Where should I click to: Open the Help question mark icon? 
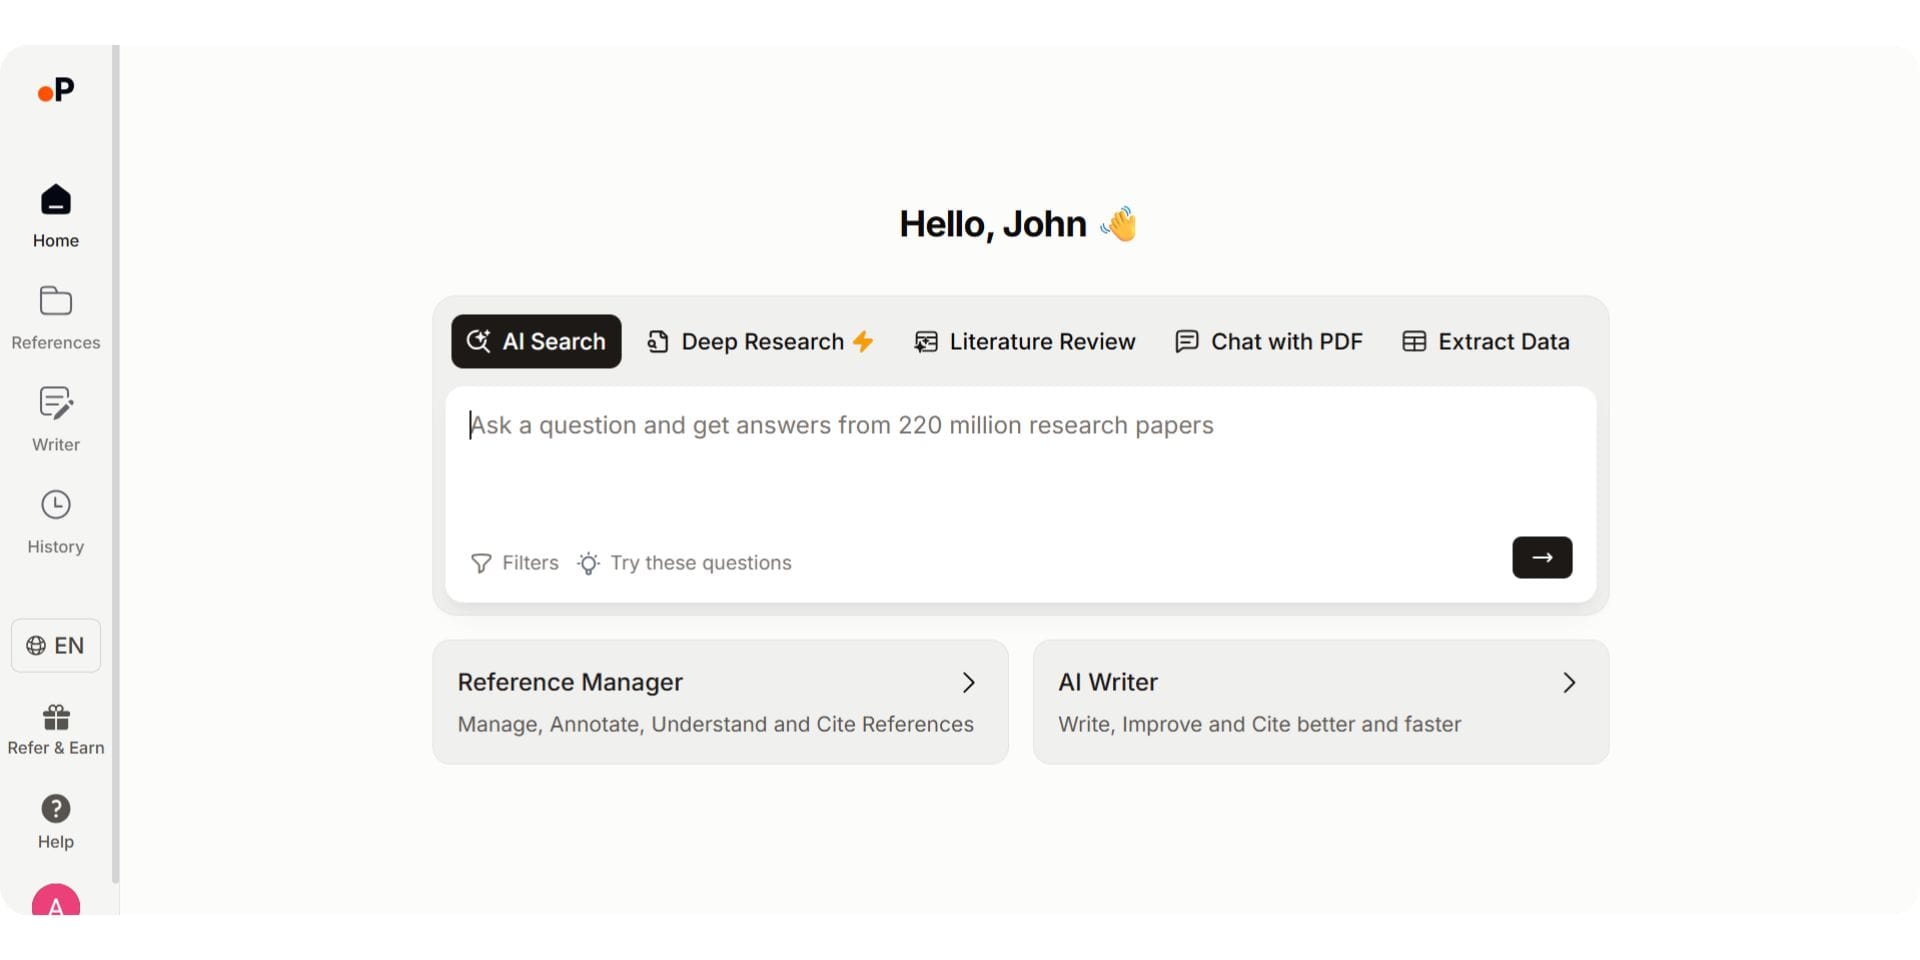point(56,808)
